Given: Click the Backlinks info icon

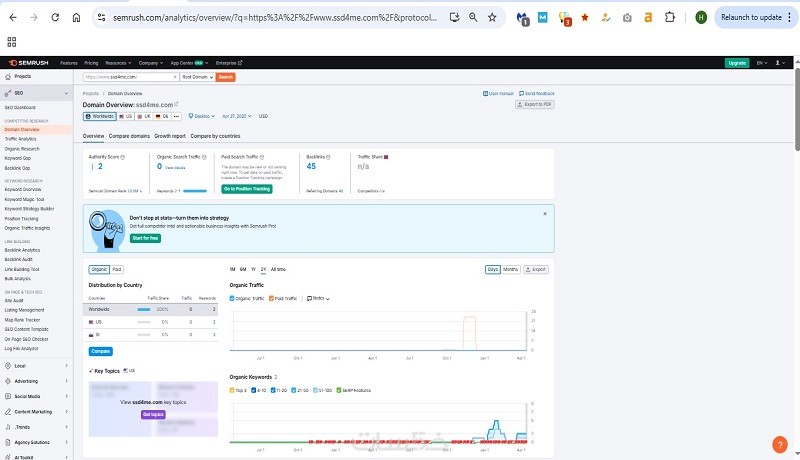Looking at the screenshot, I should click(328, 157).
